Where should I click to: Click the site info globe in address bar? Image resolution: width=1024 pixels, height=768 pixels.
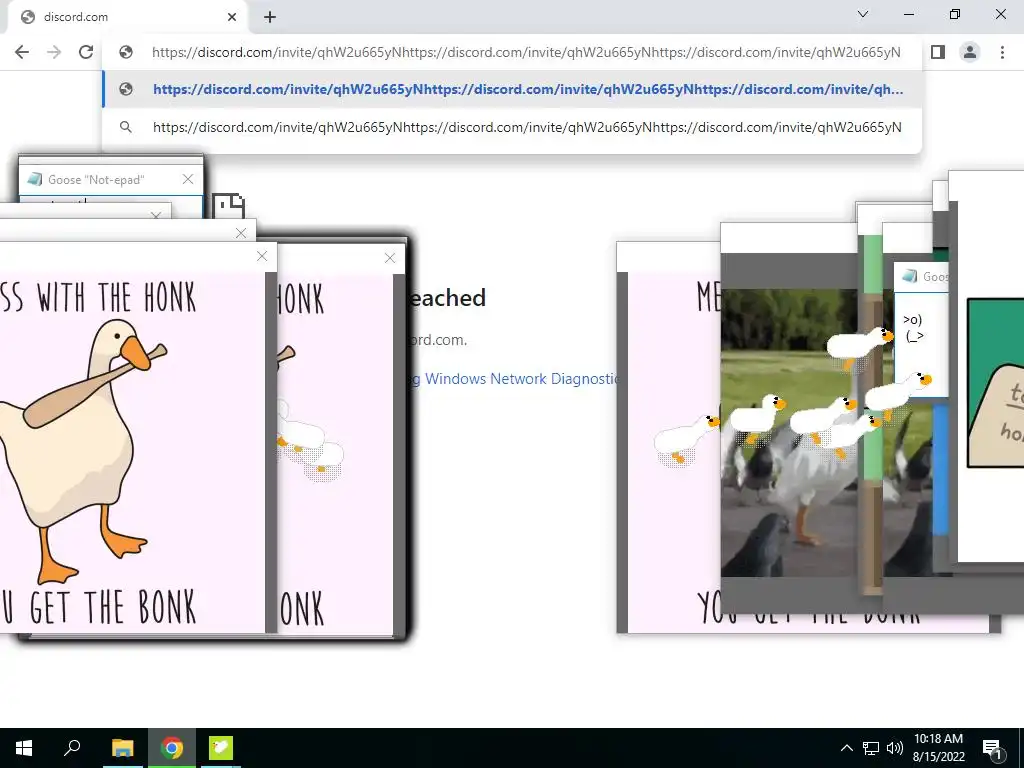[x=126, y=52]
